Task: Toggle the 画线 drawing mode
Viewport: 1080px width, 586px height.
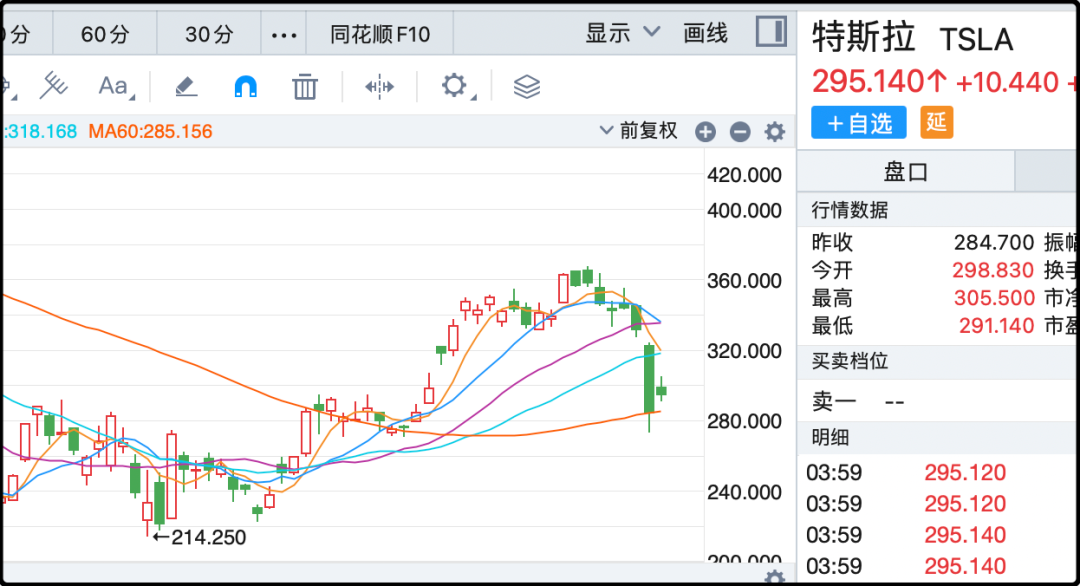Action: tap(706, 33)
